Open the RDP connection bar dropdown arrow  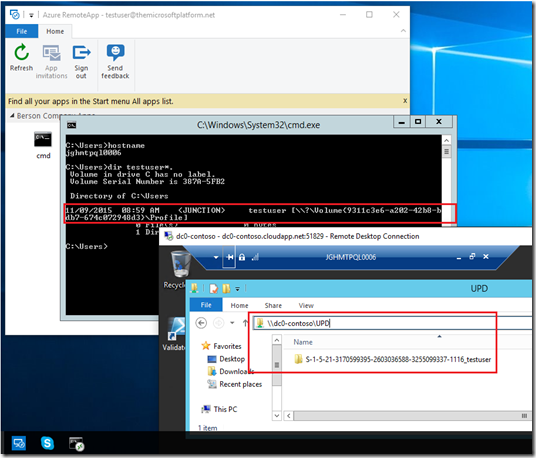click(x=216, y=257)
